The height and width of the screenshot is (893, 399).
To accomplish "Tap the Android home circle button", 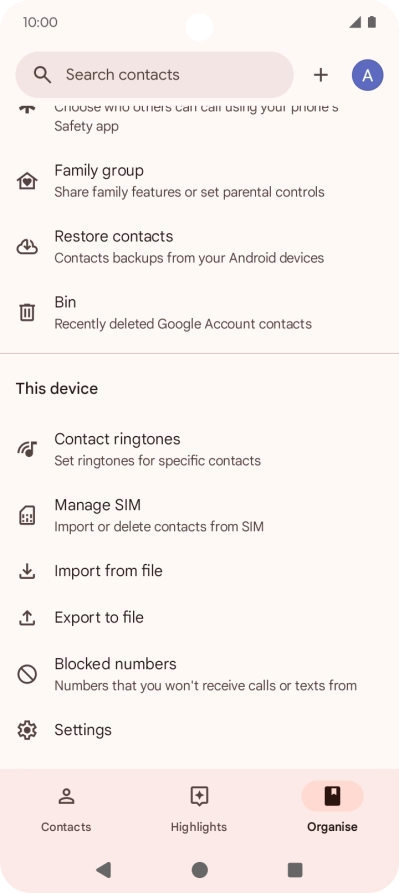I will (x=200, y=870).
